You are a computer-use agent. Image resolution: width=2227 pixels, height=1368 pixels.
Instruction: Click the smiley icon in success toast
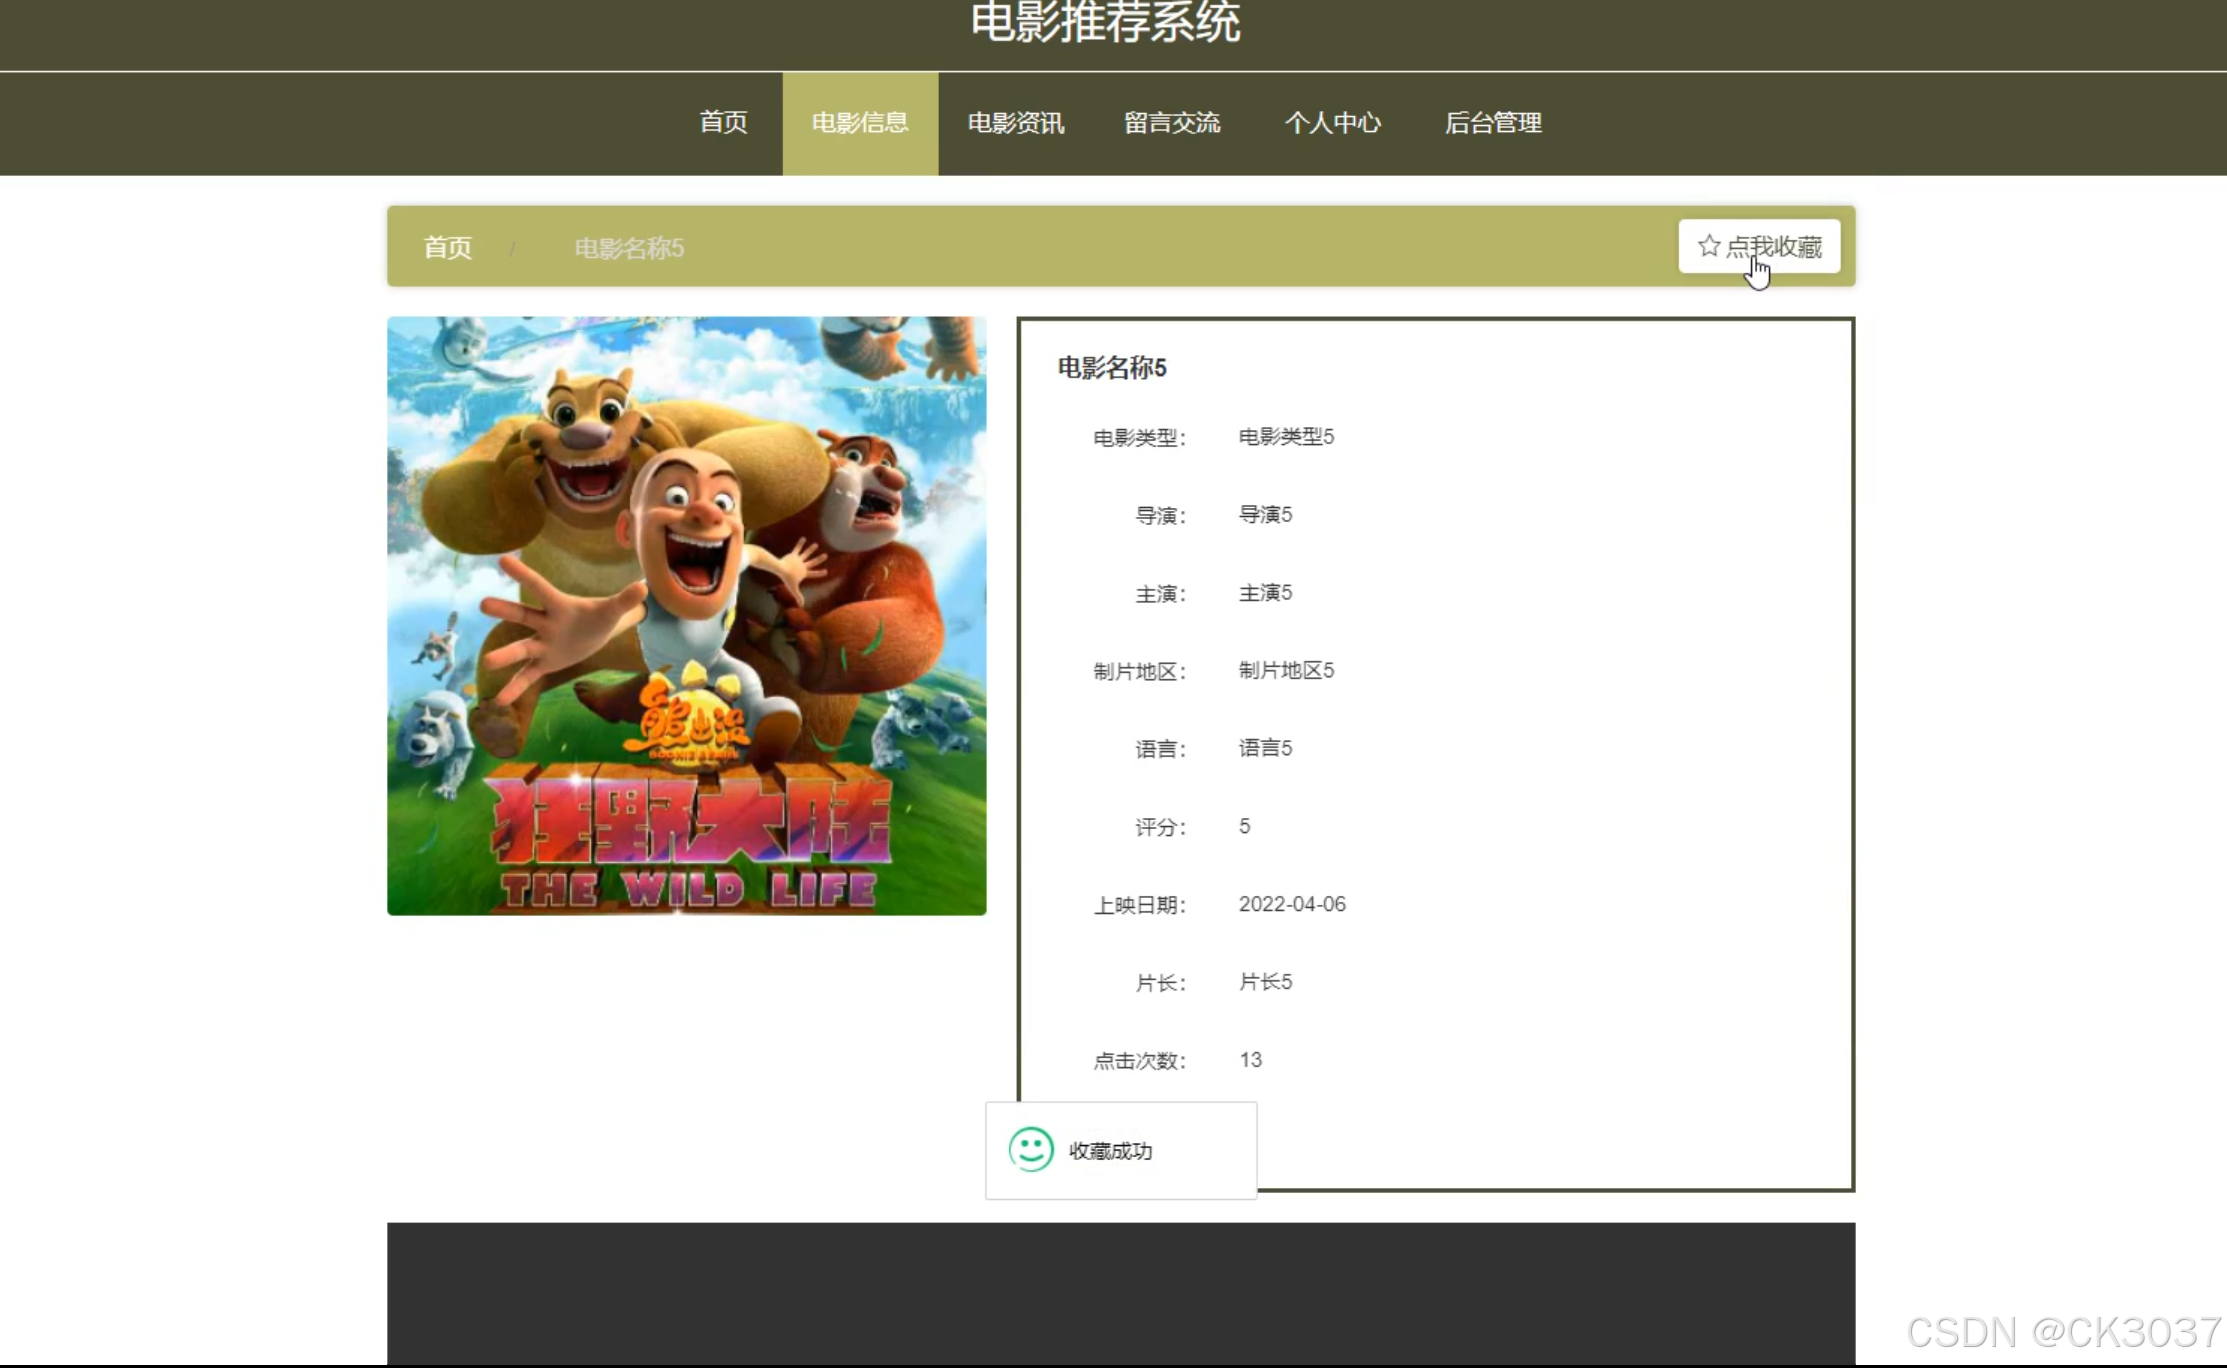pyautogui.click(x=1031, y=1150)
